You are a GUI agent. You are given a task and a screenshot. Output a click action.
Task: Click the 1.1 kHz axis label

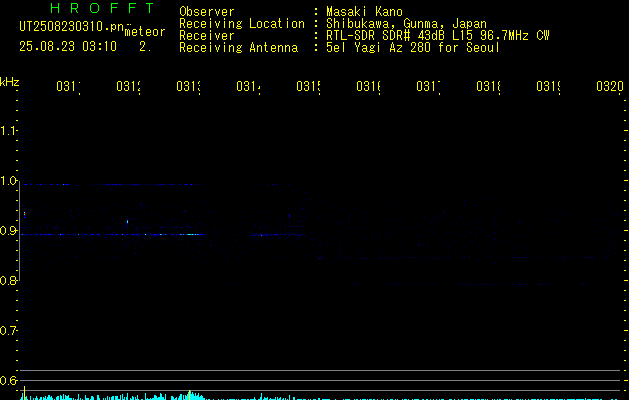click(8, 131)
